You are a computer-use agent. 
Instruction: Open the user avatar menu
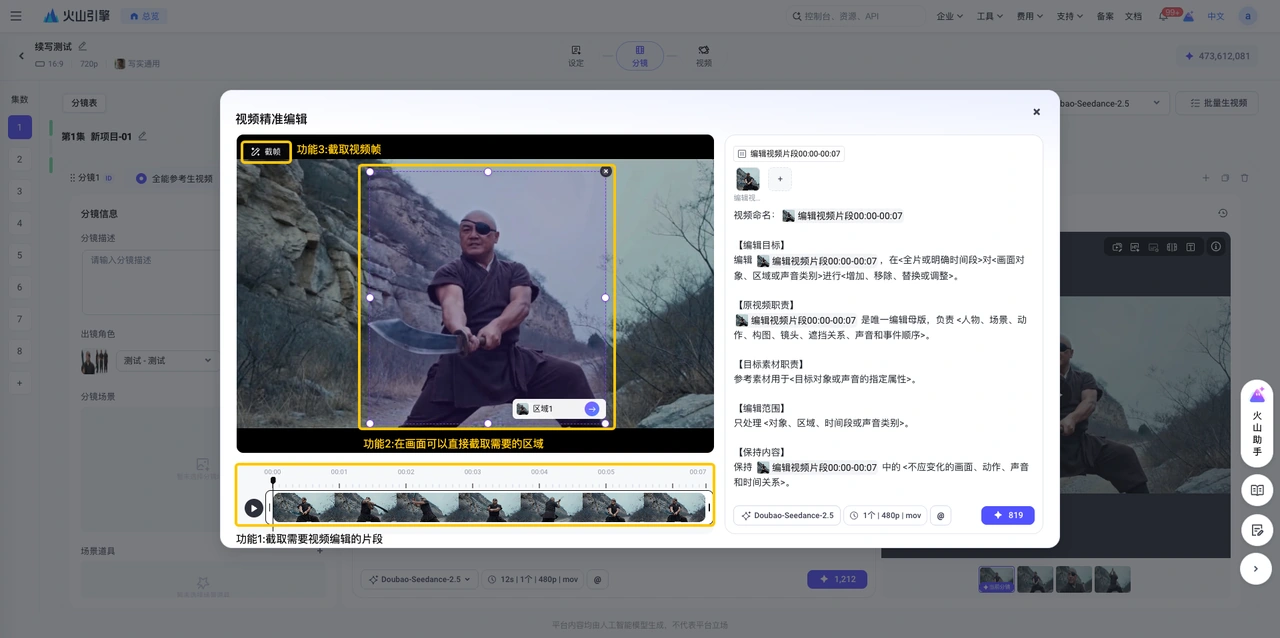(1247, 16)
